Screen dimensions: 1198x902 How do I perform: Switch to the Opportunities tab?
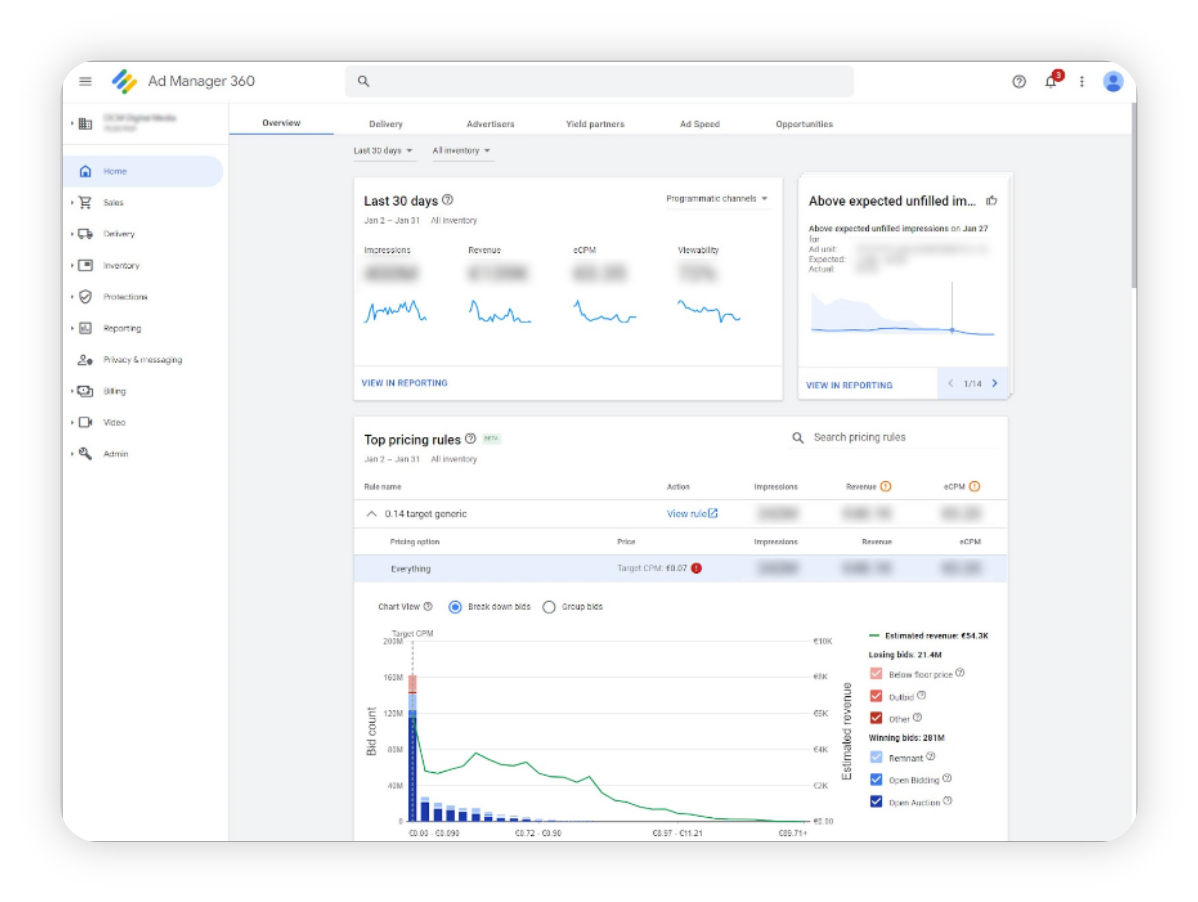(804, 124)
